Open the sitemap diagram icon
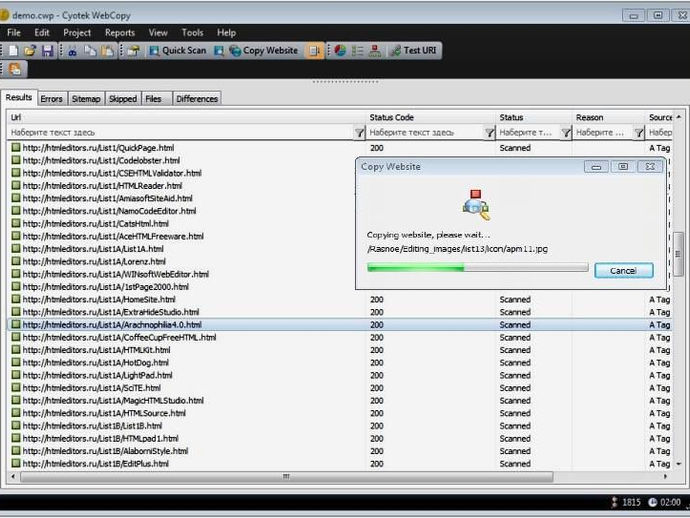Screen dimensions: 690x518 click(x=375, y=51)
